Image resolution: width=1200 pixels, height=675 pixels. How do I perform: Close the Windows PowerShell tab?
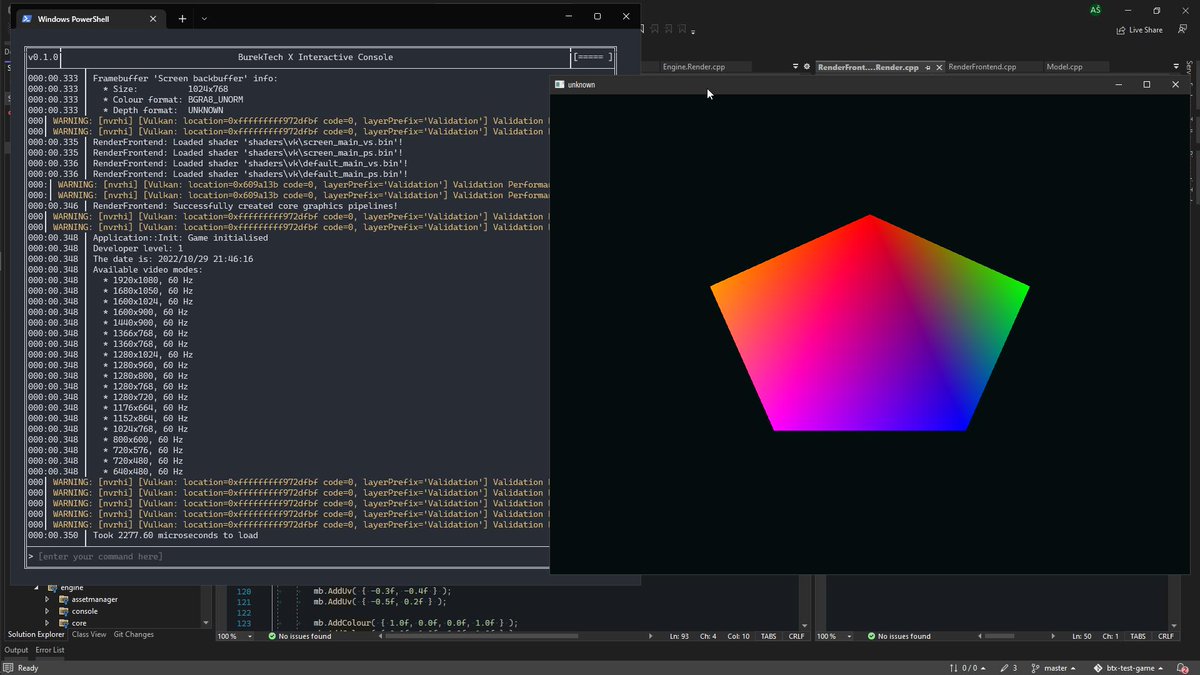[x=151, y=19]
